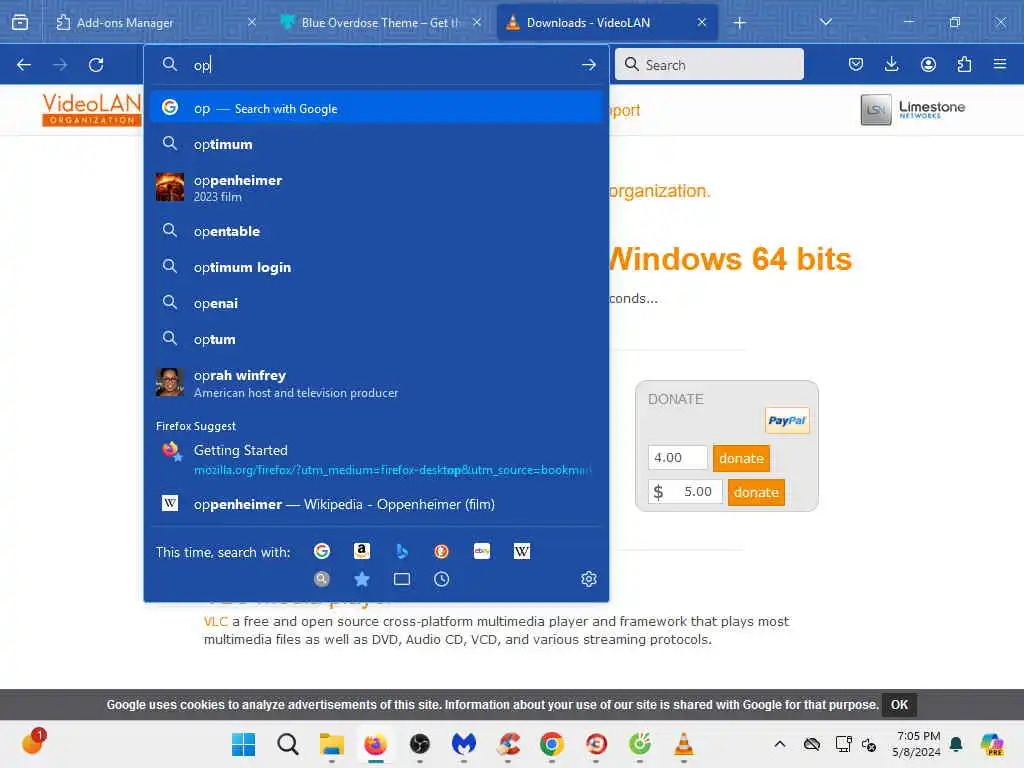Image resolution: width=1024 pixels, height=768 pixels.
Task: Search with Google engine icon
Action: click(x=321, y=551)
